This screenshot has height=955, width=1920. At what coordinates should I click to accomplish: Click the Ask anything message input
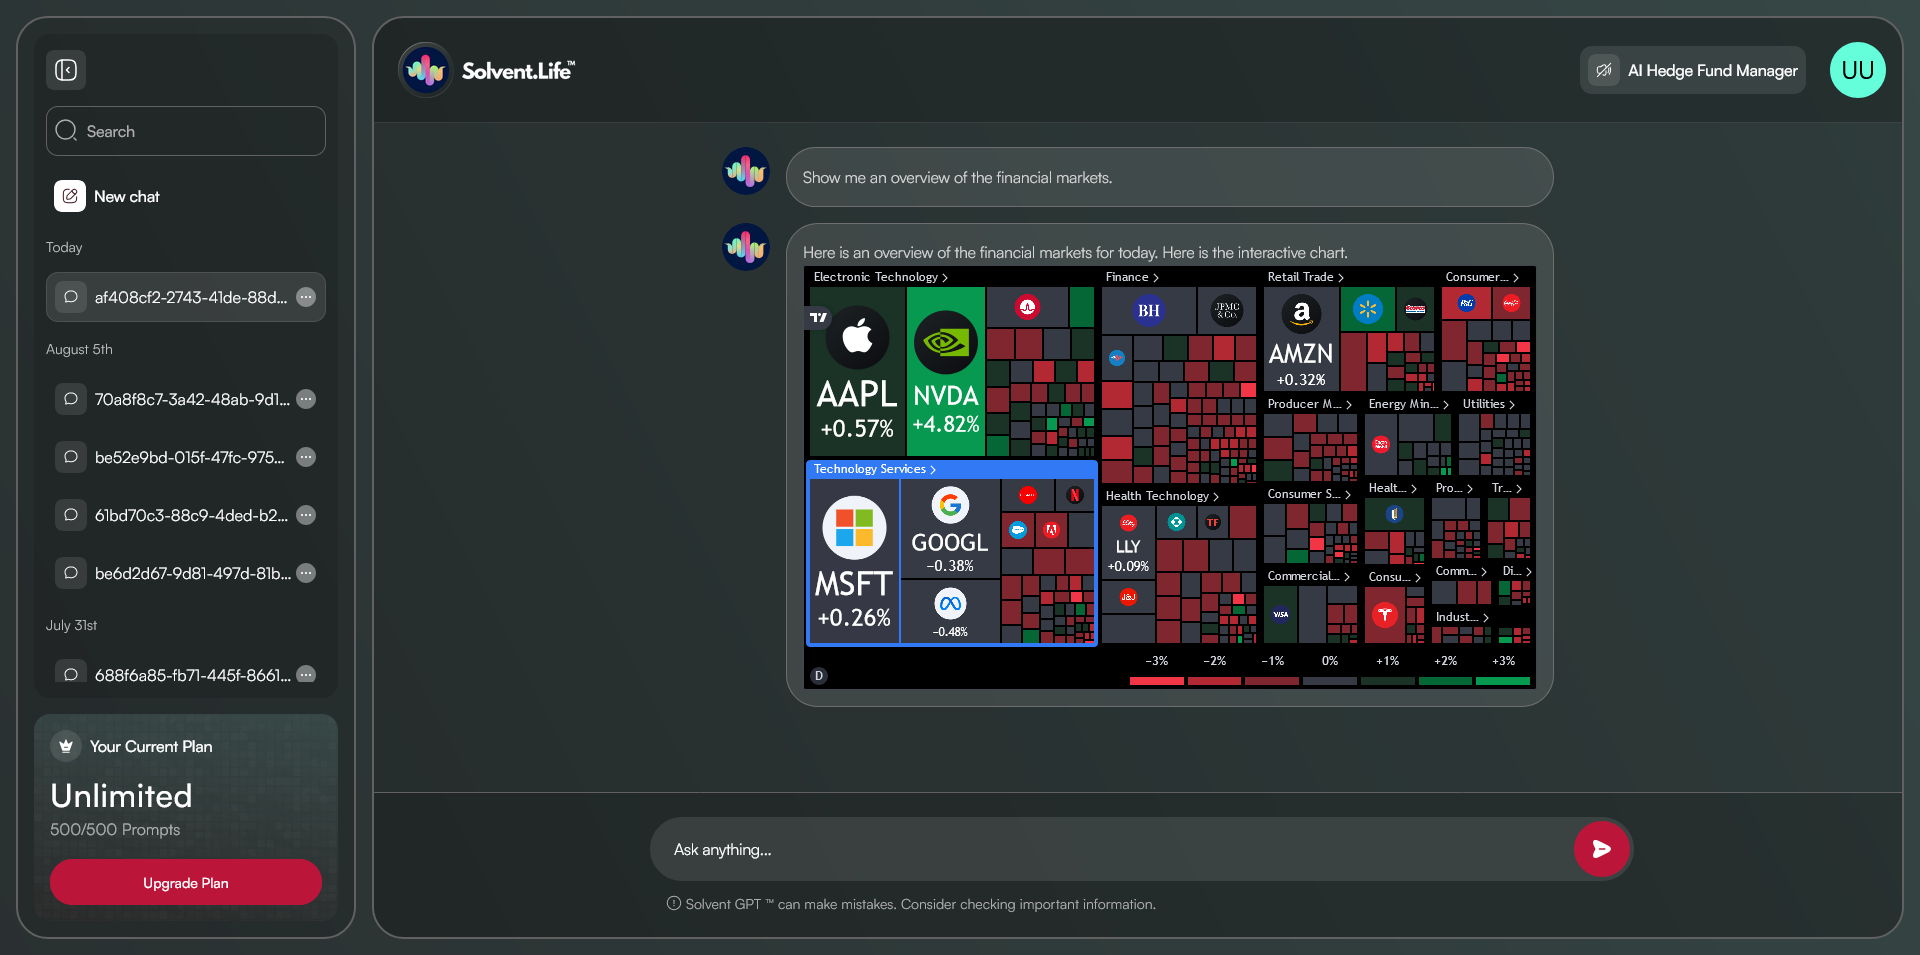point(1110,849)
